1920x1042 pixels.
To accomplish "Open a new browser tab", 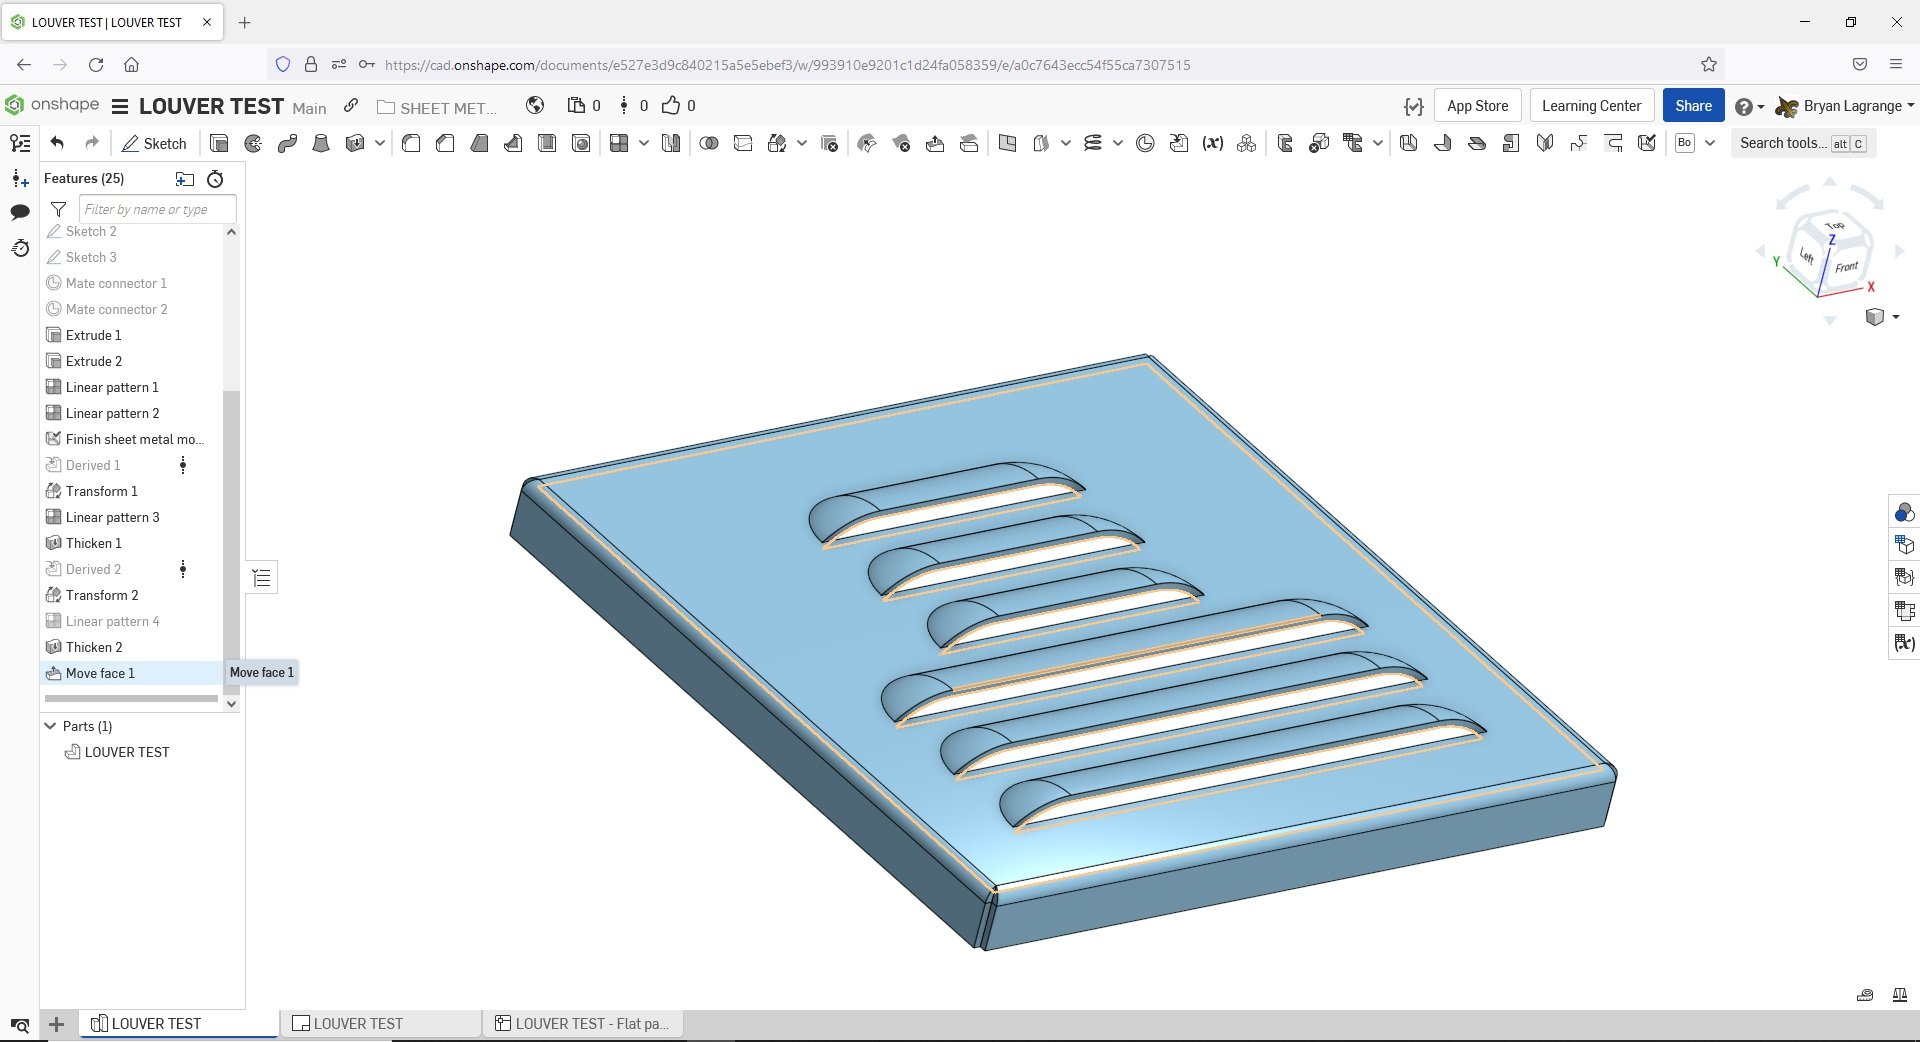I will pyautogui.click(x=245, y=22).
